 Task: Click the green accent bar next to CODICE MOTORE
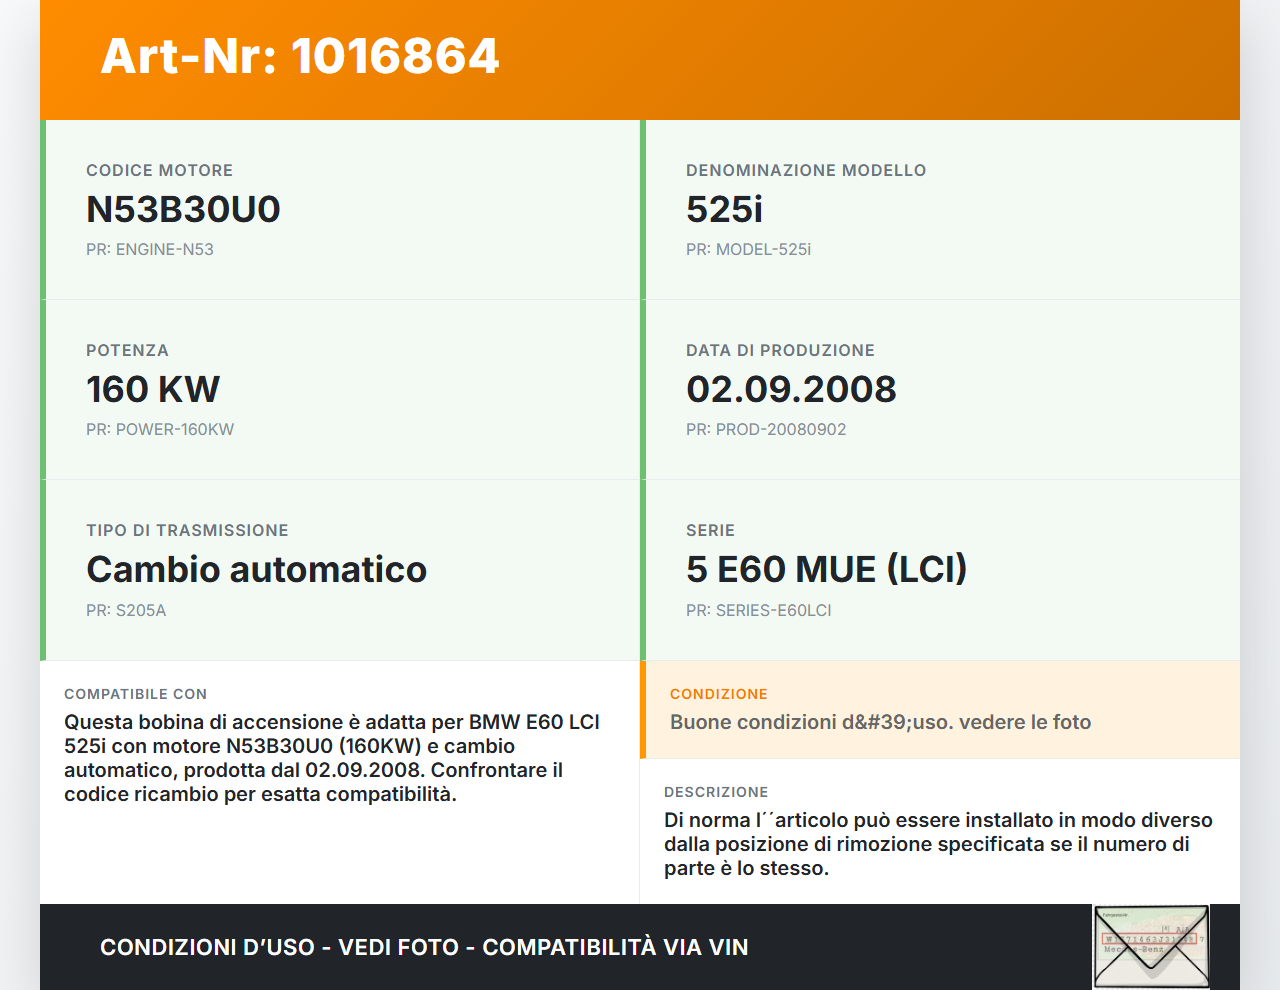pos(42,209)
